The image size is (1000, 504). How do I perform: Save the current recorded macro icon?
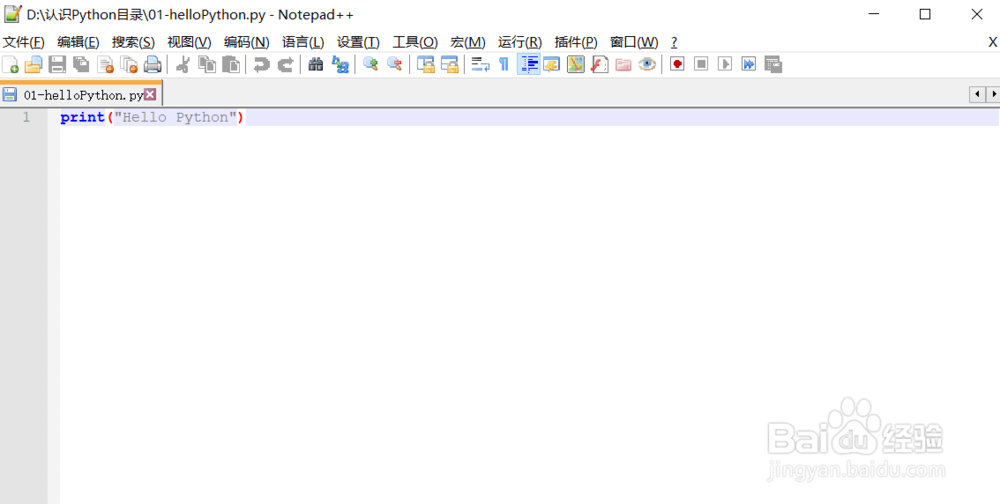773,64
